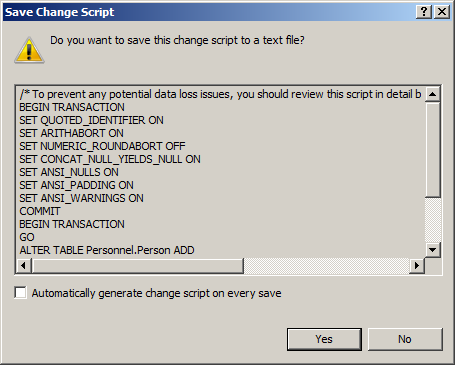Click the Save Change Script title bar
The height and width of the screenshot is (365, 455).
[208, 12]
